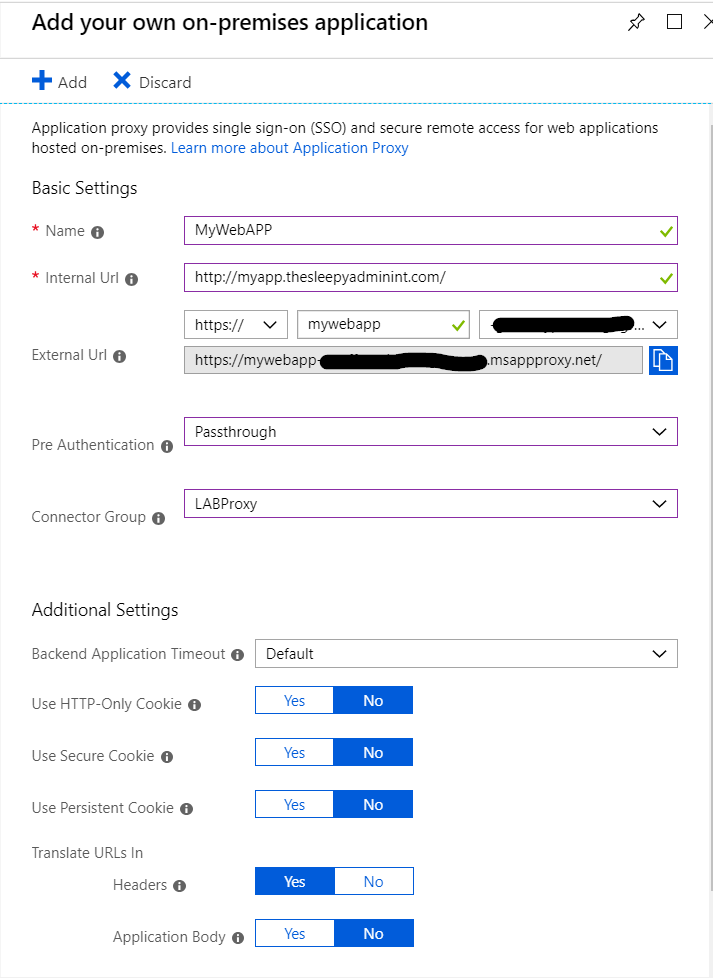This screenshot has height=978, width=713.
Task: Set Use Persistent Cookie to Yes
Action: point(294,804)
